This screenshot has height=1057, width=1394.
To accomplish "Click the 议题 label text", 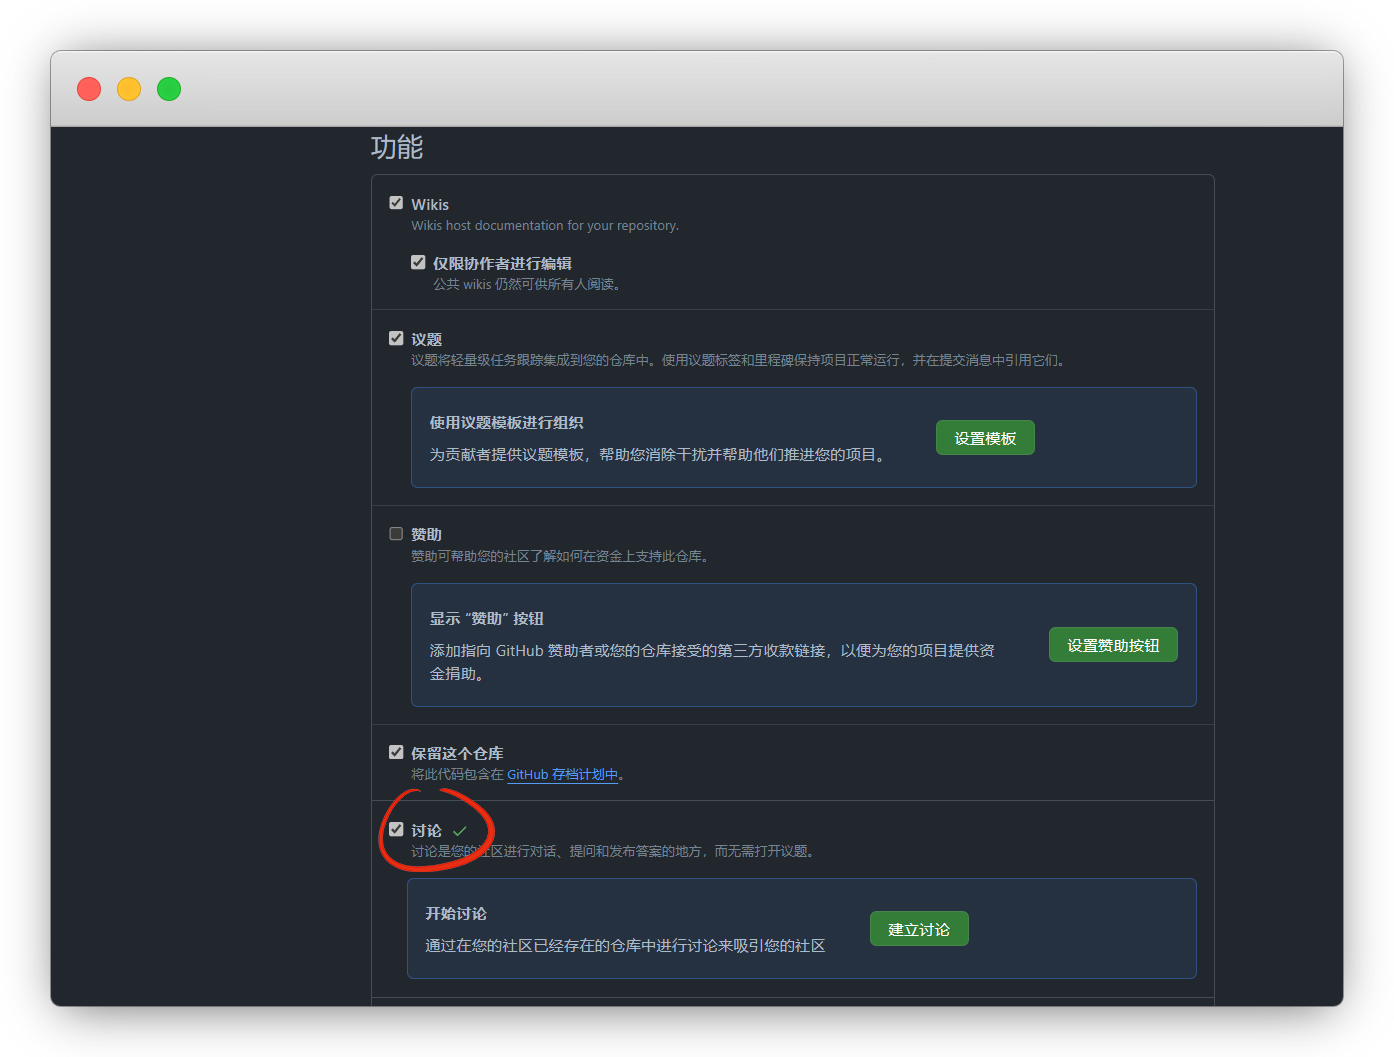I will point(426,340).
